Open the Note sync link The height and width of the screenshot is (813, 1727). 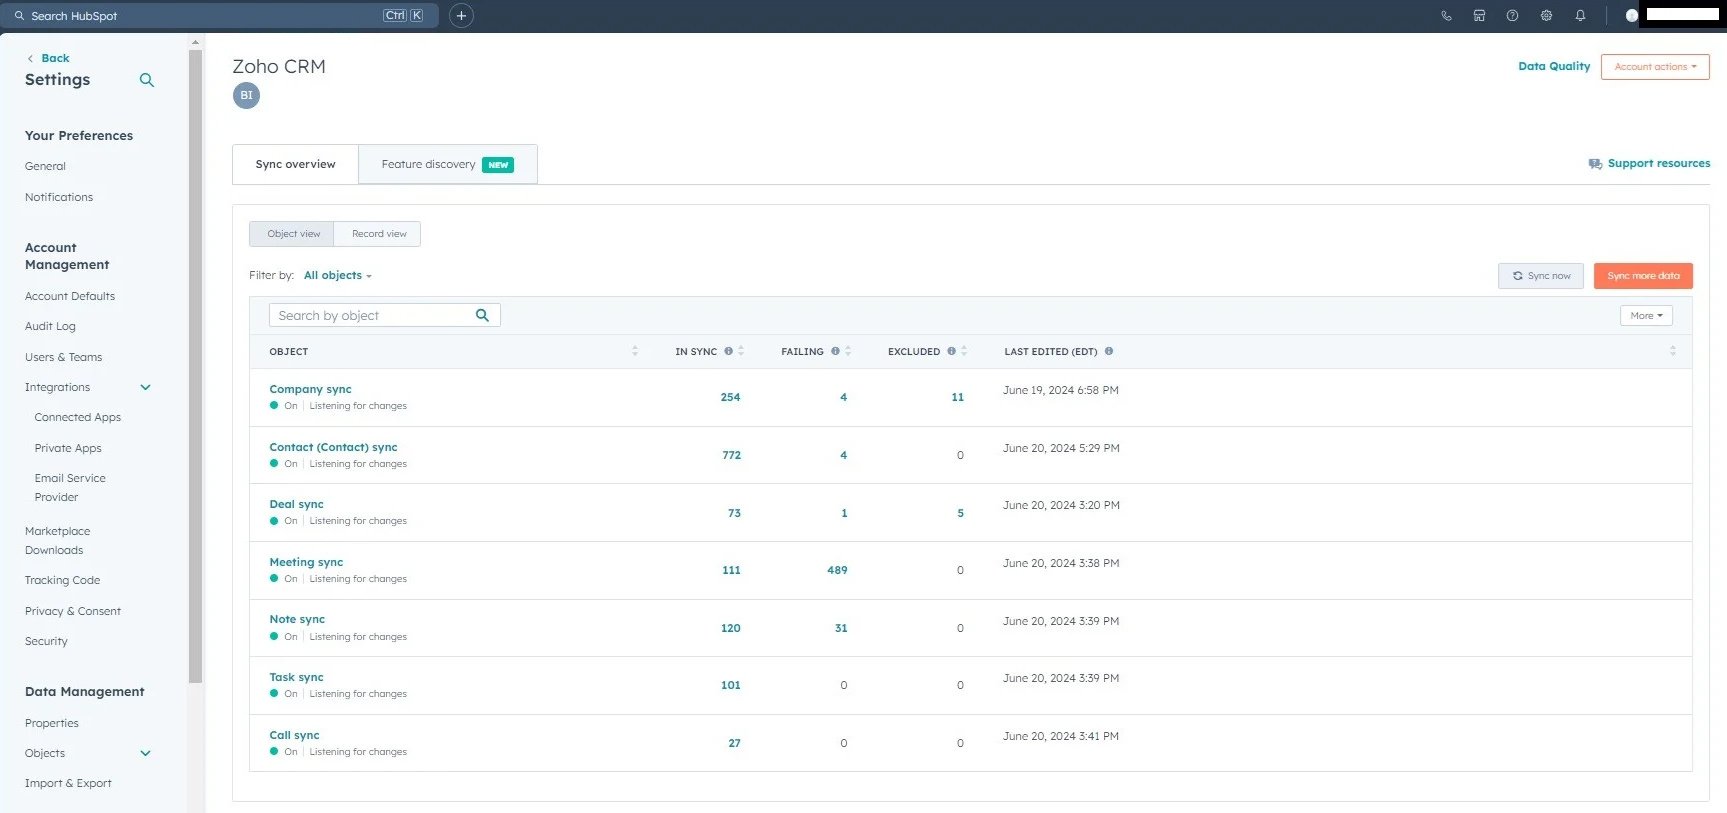pyautogui.click(x=297, y=620)
